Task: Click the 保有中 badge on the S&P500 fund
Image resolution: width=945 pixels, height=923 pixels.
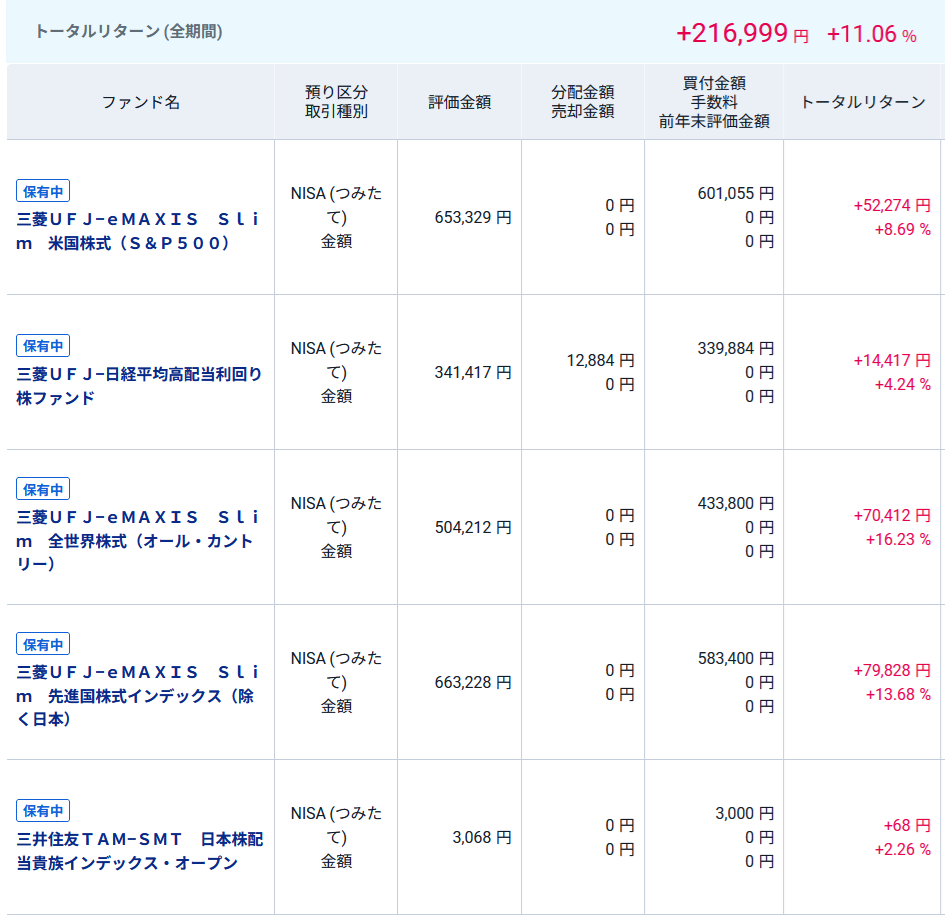Action: [x=43, y=191]
